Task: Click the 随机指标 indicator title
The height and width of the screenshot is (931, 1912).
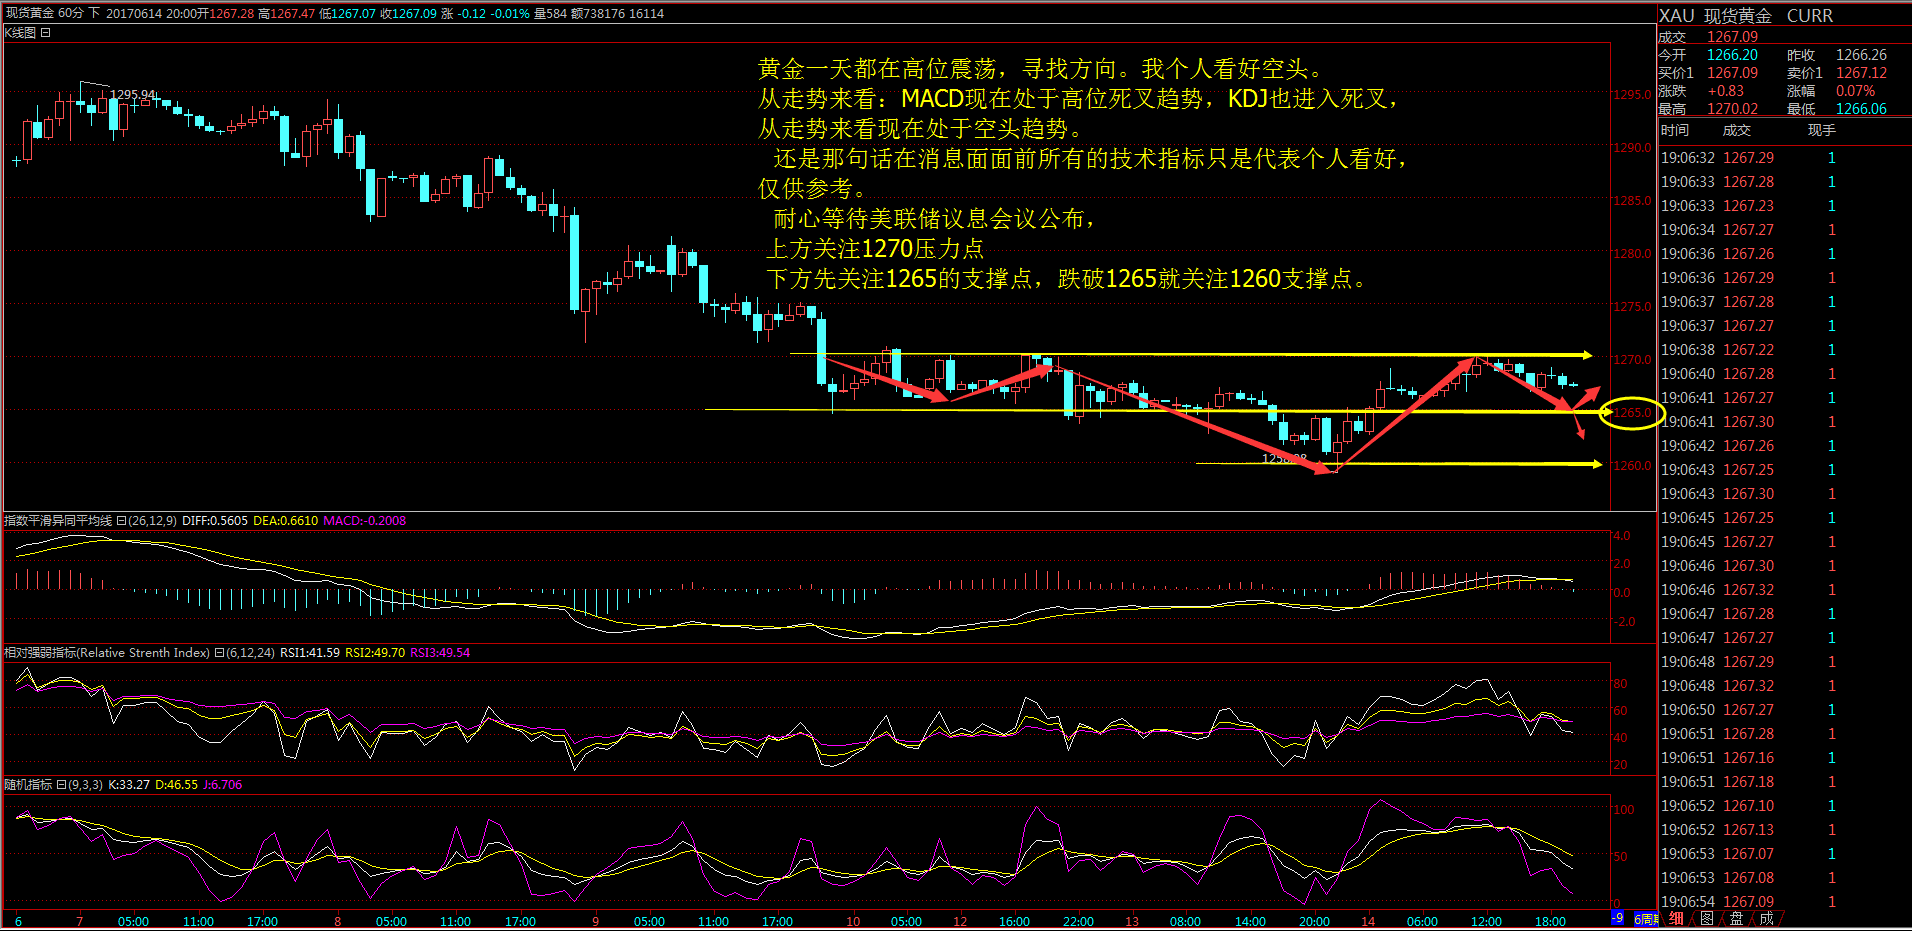Action: coord(28,785)
